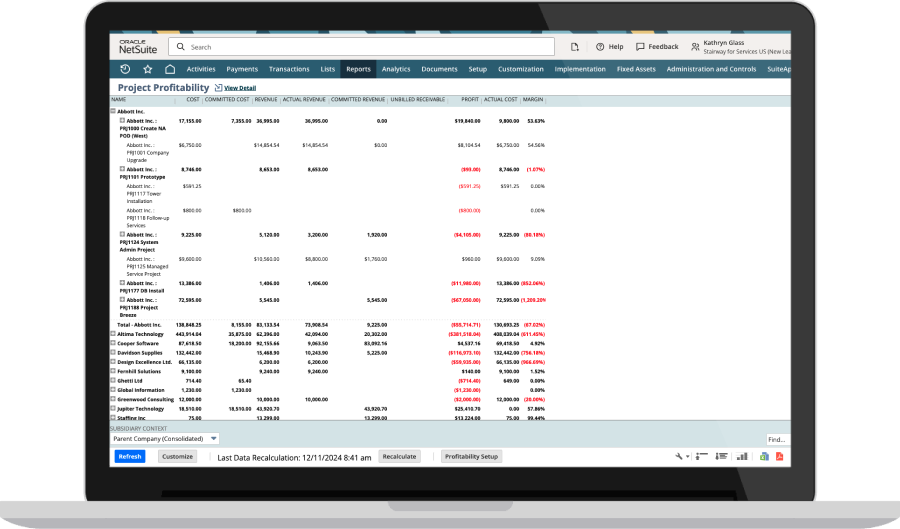Click the collapse all rows icon

pos(701,456)
